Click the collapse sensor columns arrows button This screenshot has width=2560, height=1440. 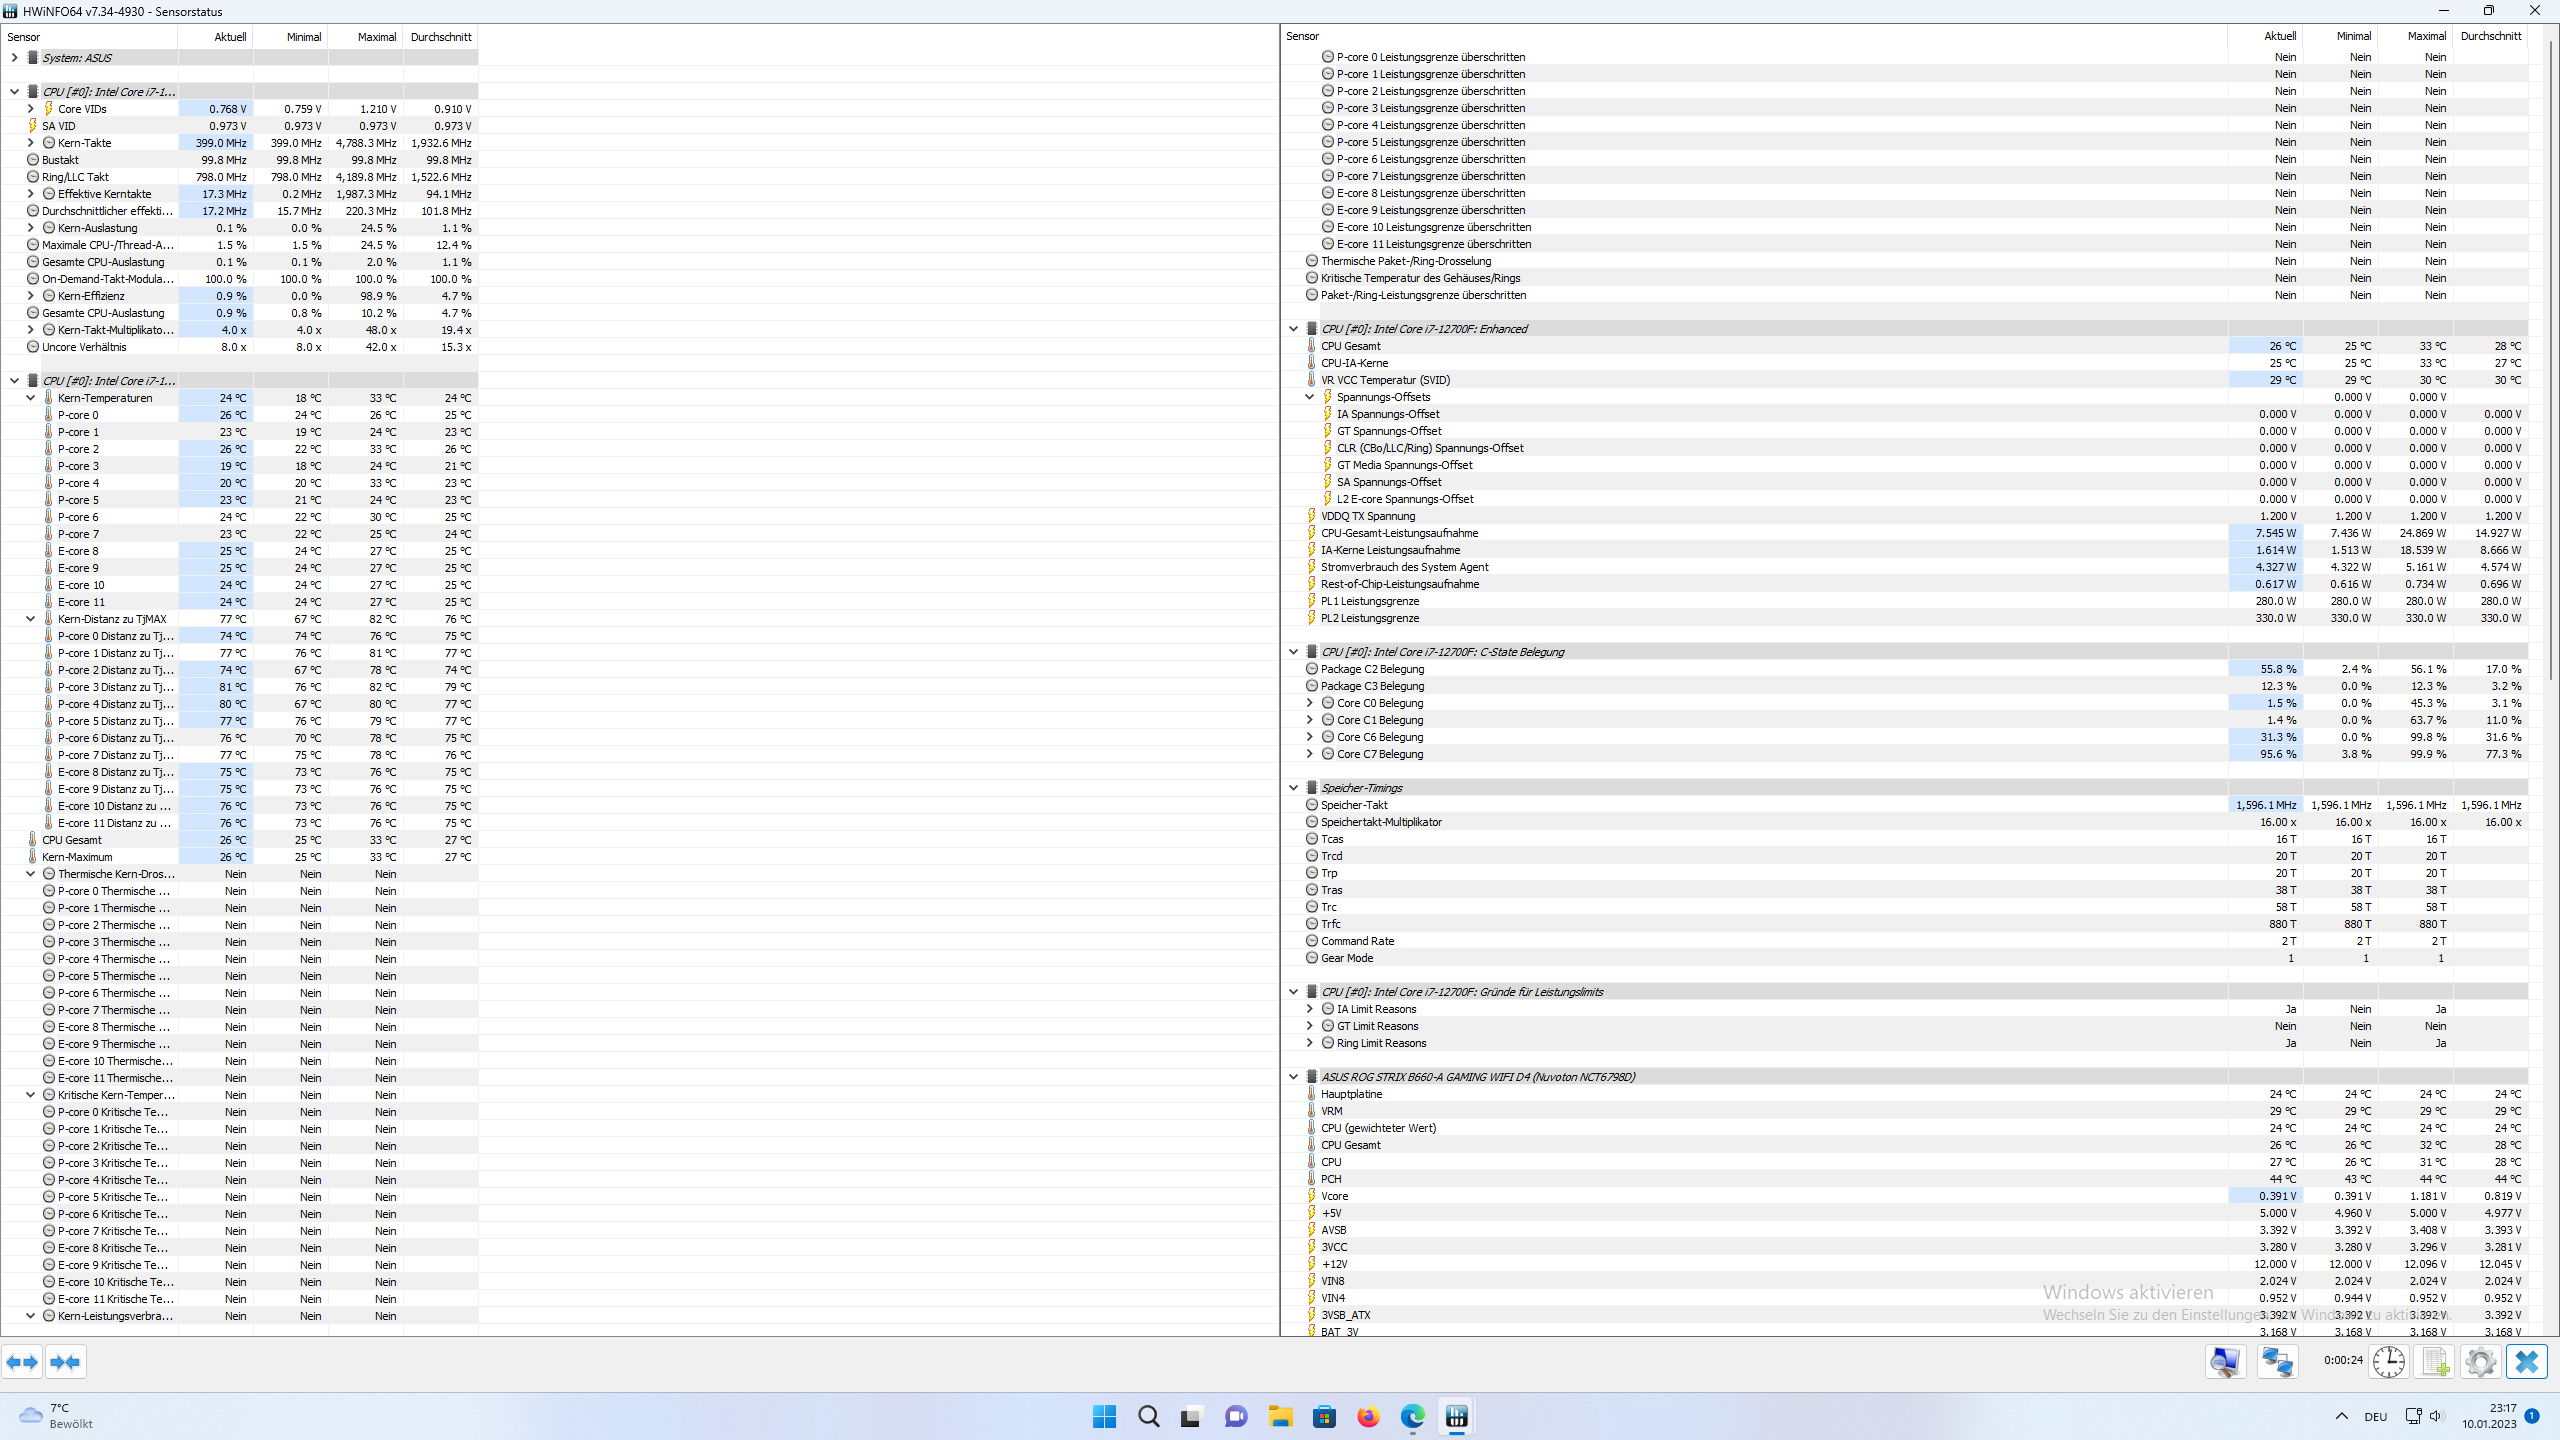[x=65, y=1362]
